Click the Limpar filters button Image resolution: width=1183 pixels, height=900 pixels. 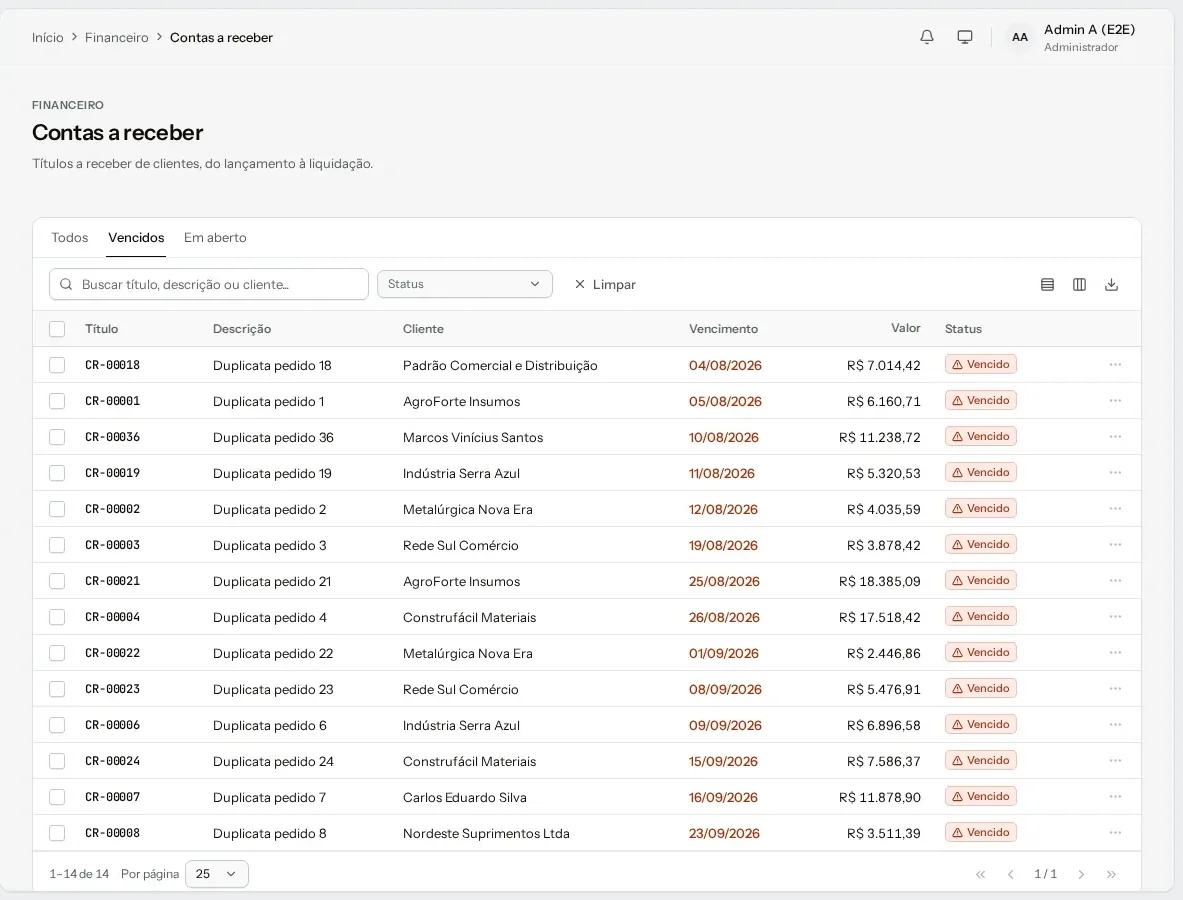(605, 284)
